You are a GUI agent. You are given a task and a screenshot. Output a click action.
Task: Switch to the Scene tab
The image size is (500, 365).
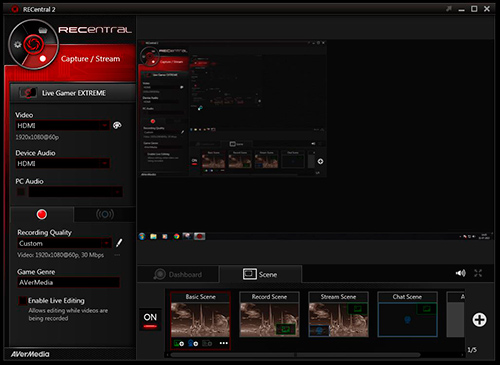(260, 274)
